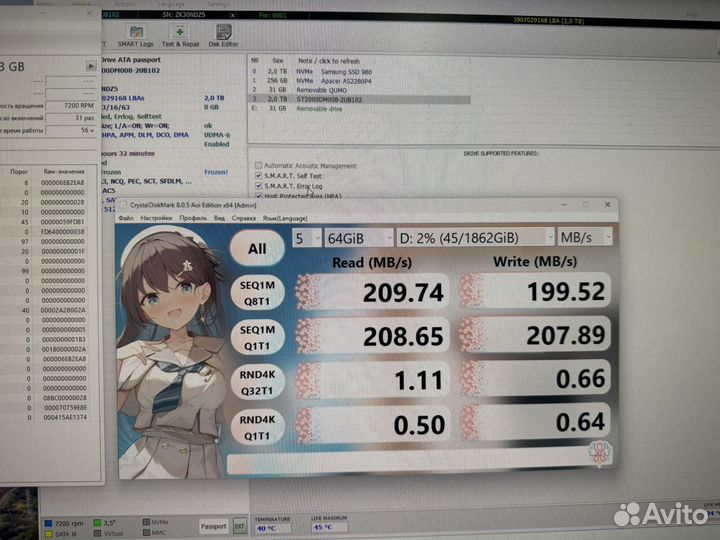This screenshot has width=720, height=540.
Task: Open the Файл menu in CrystalDiskMark
Action: point(126,218)
